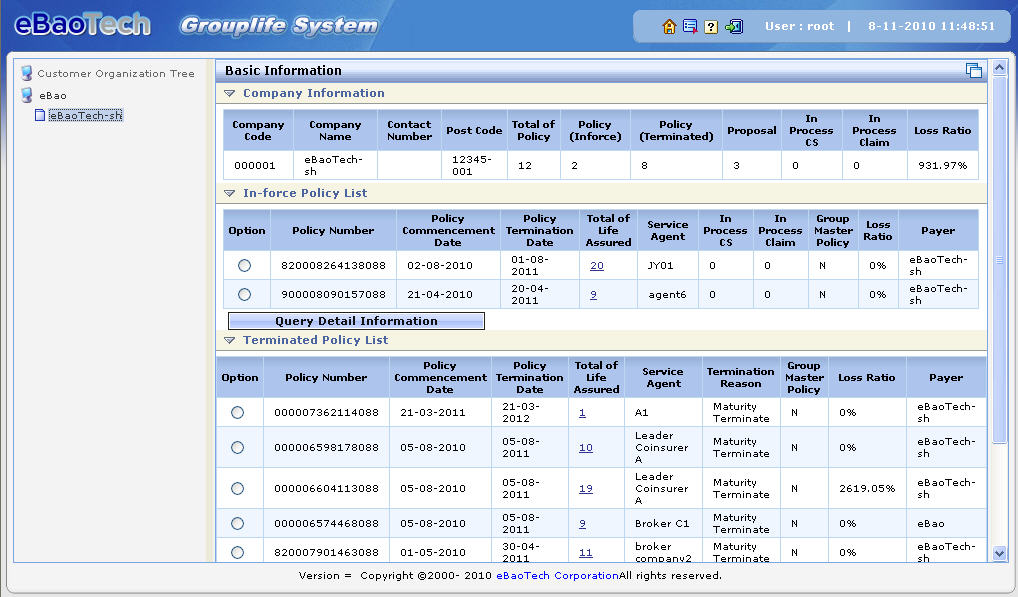The width and height of the screenshot is (1018, 597).
Task: Click service agent agent6 cell
Action: point(667,295)
